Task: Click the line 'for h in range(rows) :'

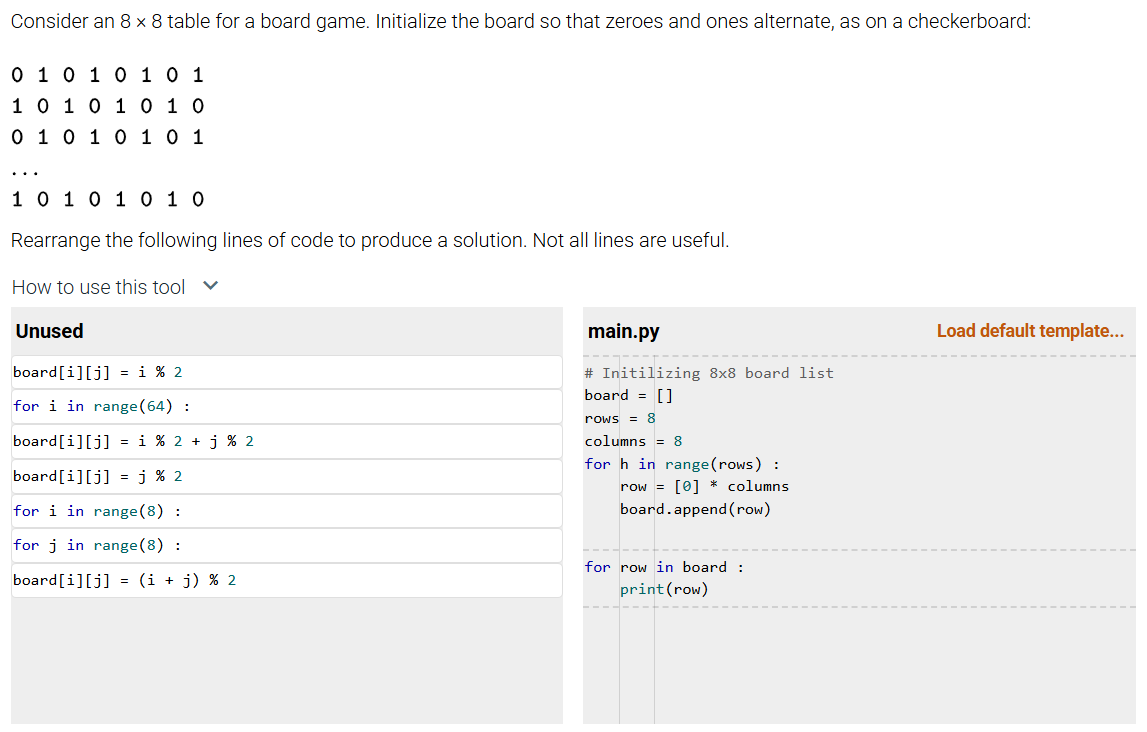Action: point(682,464)
